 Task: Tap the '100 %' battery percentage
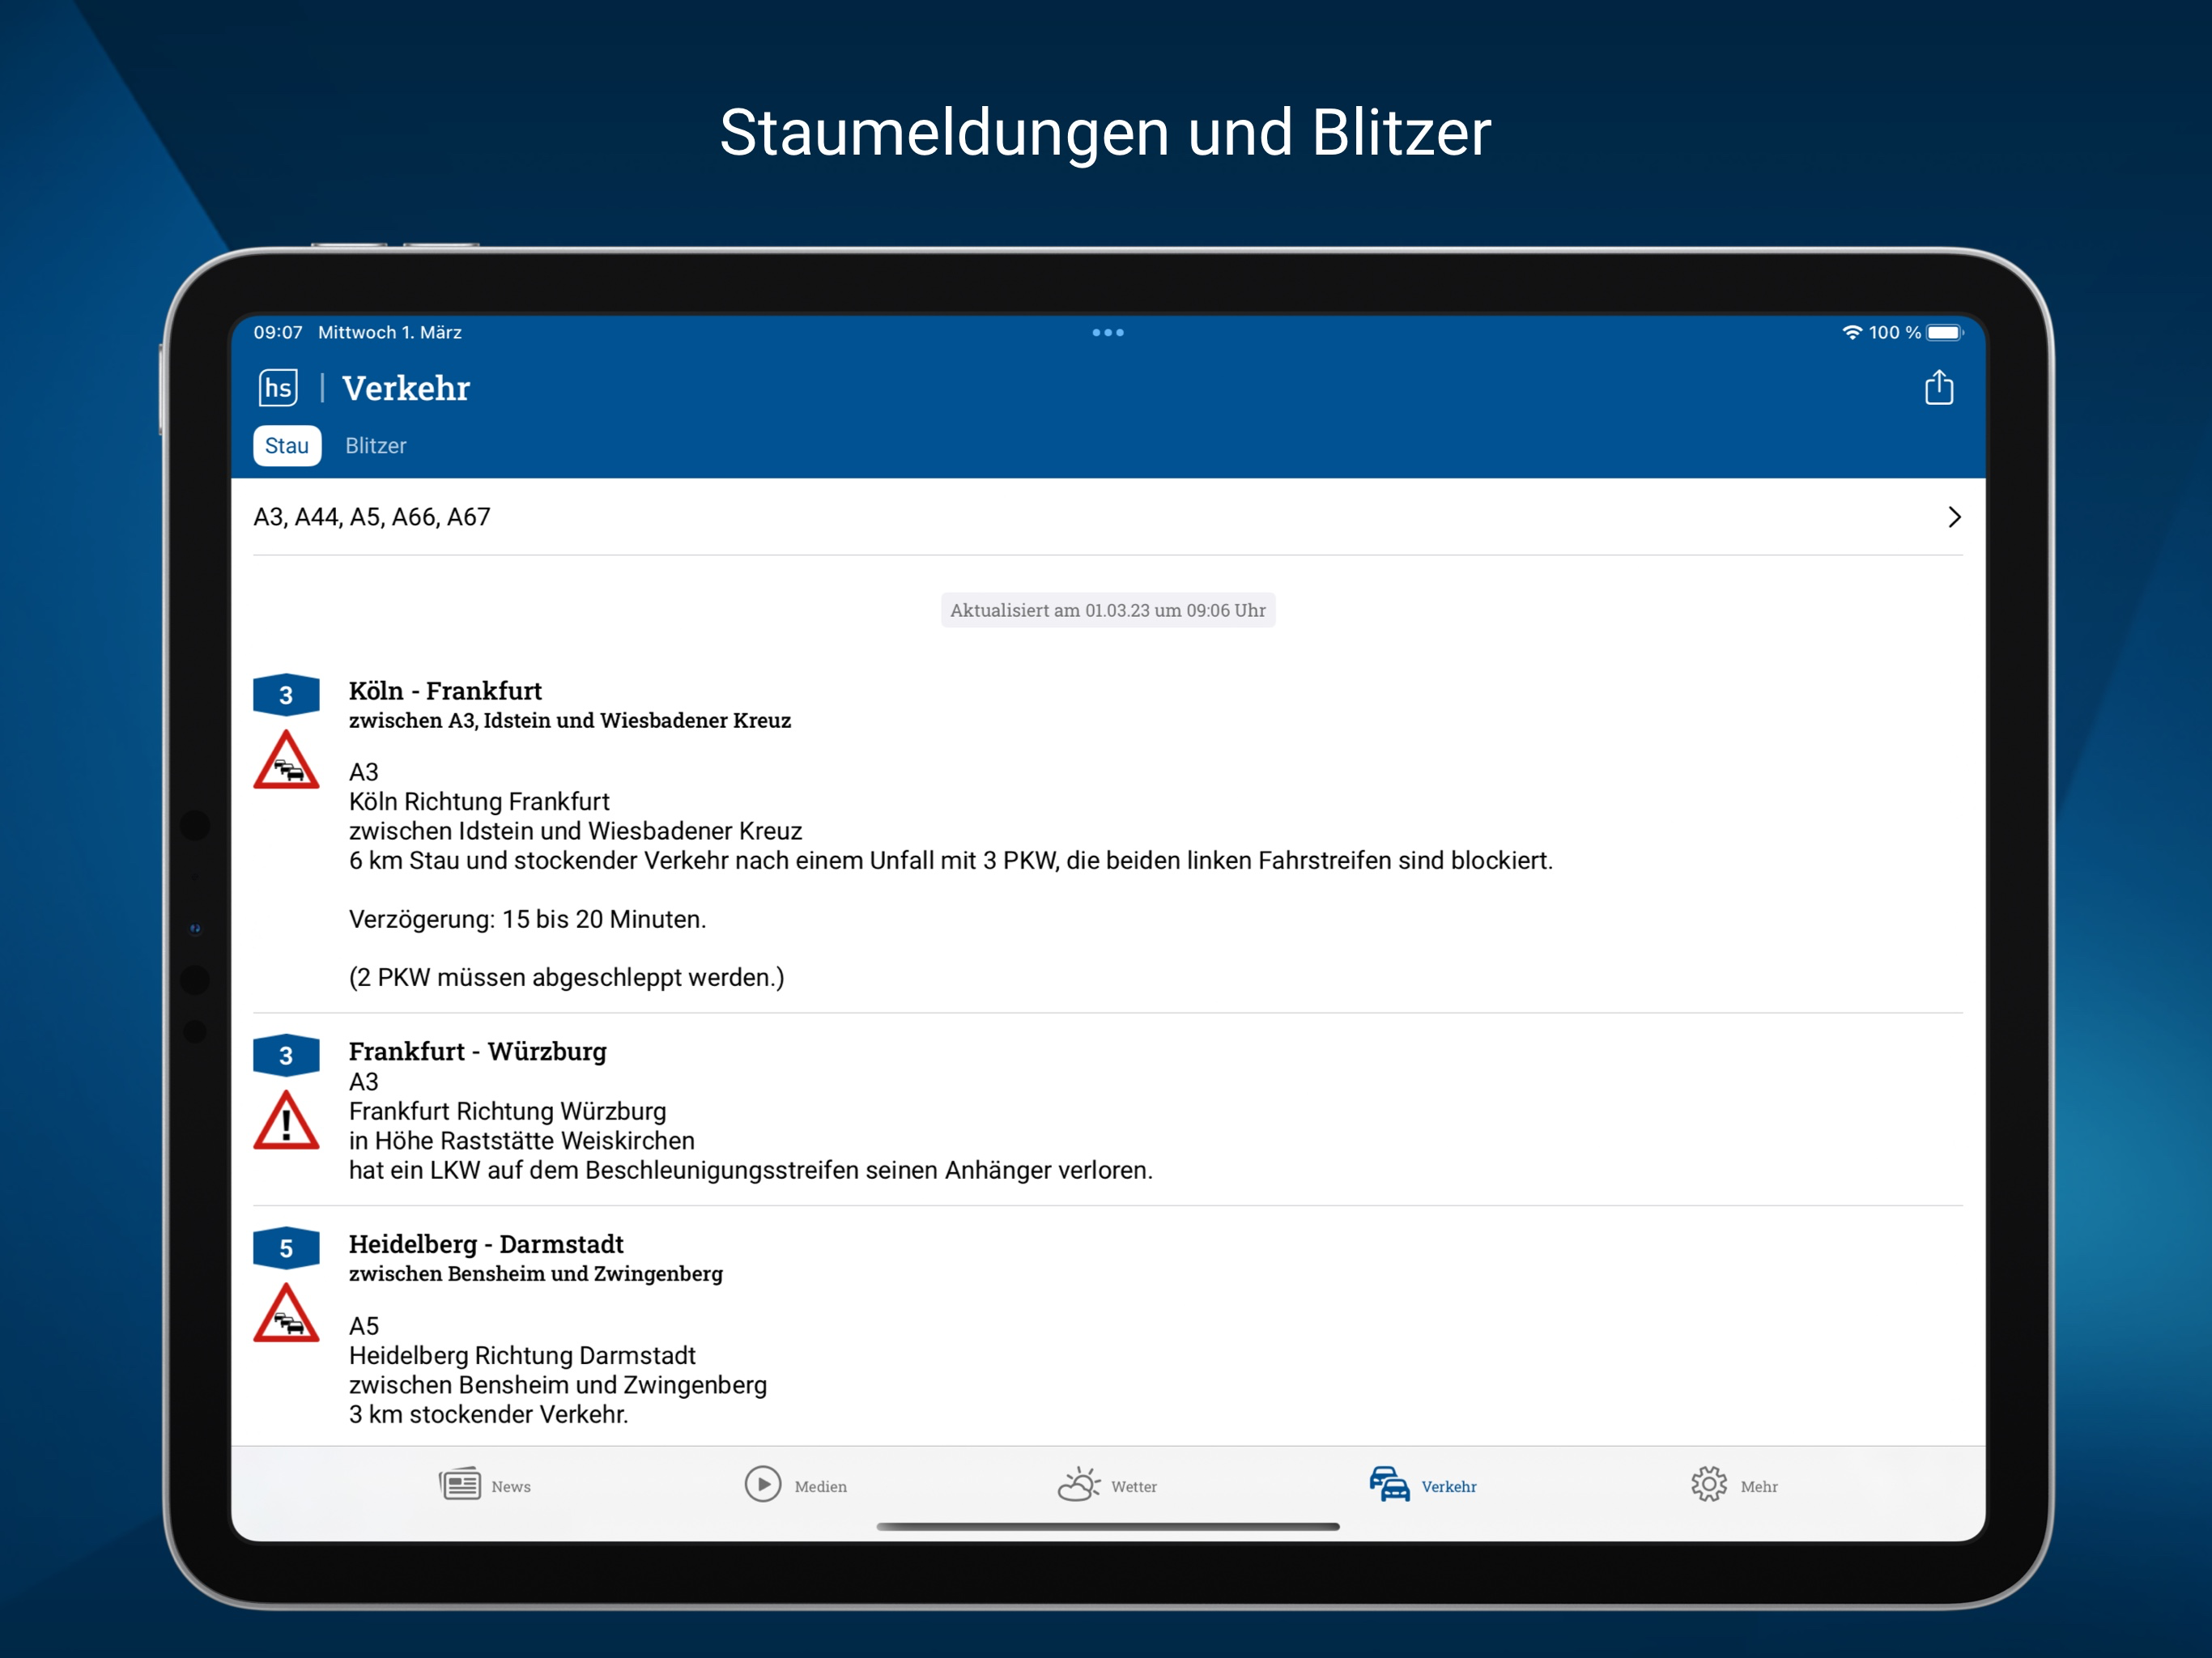pyautogui.click(x=1895, y=332)
